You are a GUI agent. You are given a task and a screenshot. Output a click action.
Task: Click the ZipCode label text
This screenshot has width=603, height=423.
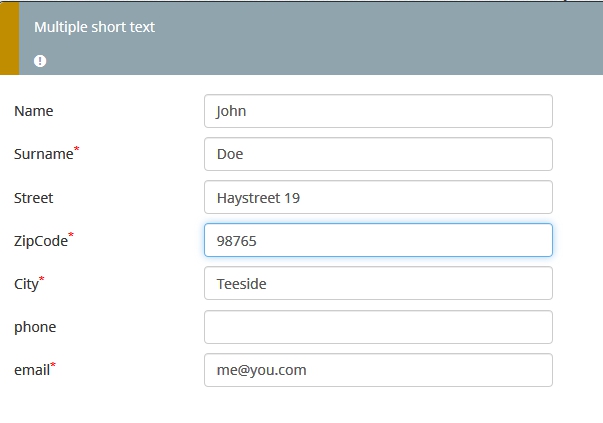(x=40, y=241)
